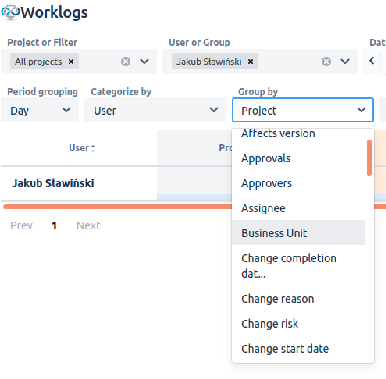Go to previous date range arrow

tap(372, 61)
